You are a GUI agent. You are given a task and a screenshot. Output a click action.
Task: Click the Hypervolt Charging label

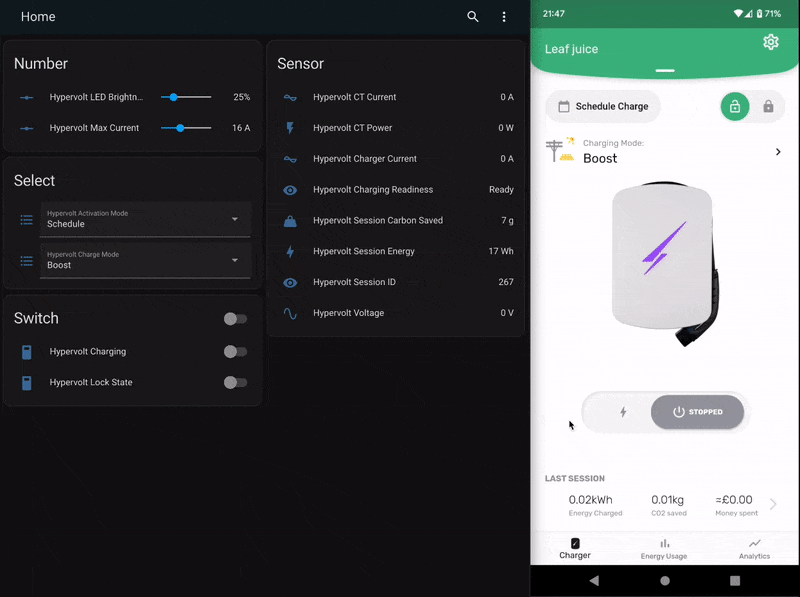[88, 352]
